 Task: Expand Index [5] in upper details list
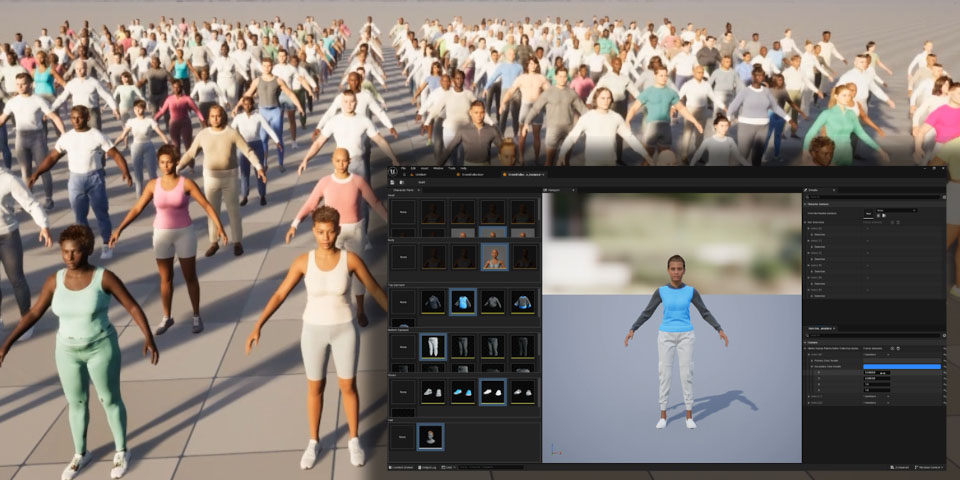point(809,290)
